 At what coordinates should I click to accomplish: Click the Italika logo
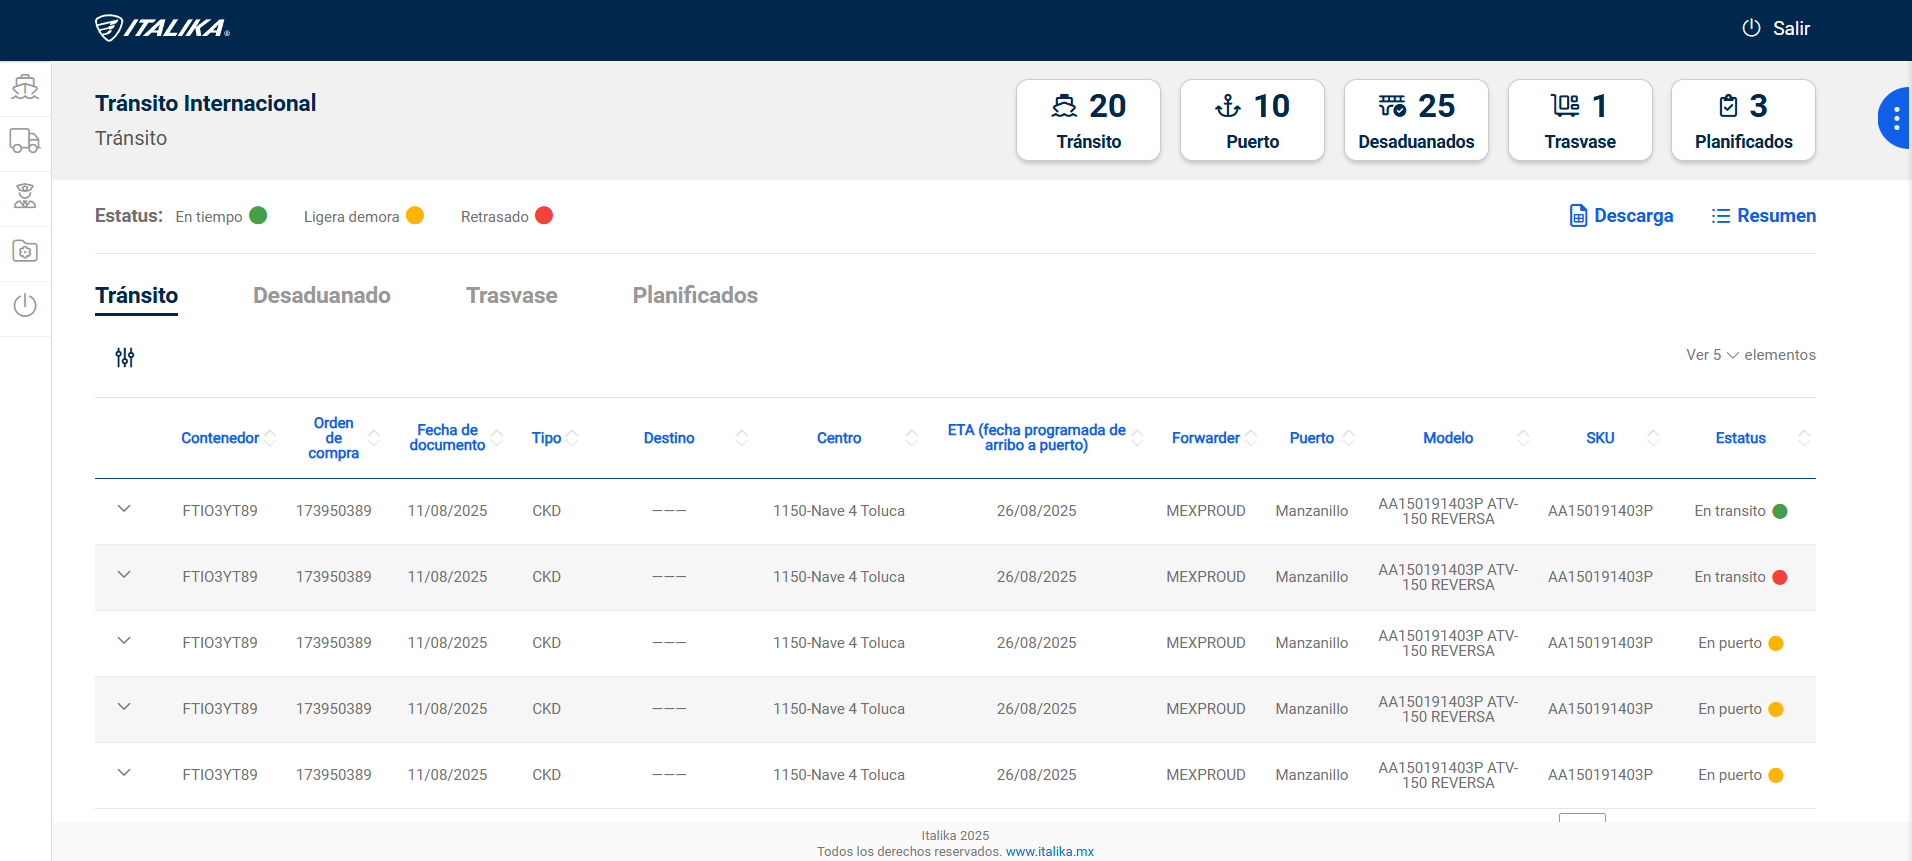(x=162, y=28)
